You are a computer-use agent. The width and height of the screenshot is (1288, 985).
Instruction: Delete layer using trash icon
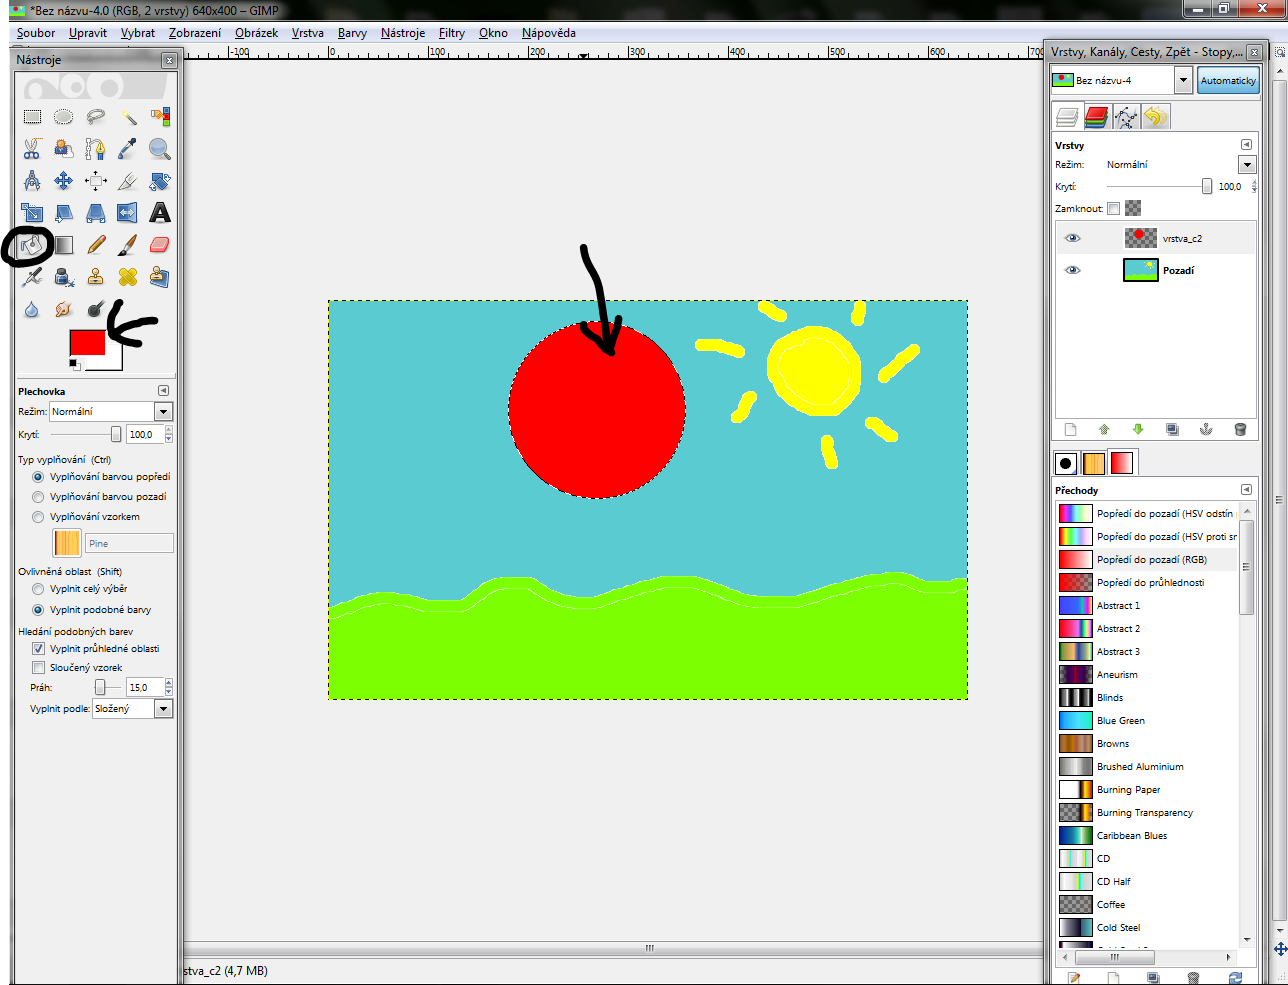coord(1240,430)
